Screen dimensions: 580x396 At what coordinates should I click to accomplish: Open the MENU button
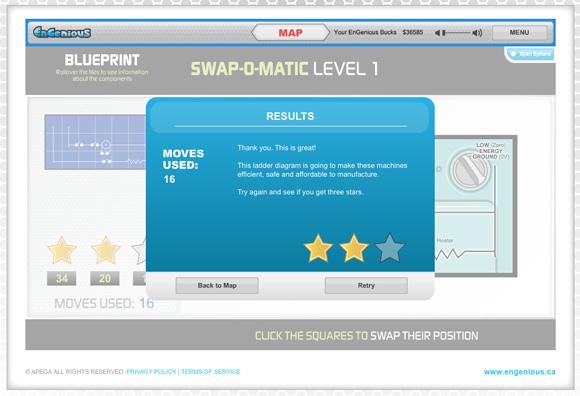(519, 33)
